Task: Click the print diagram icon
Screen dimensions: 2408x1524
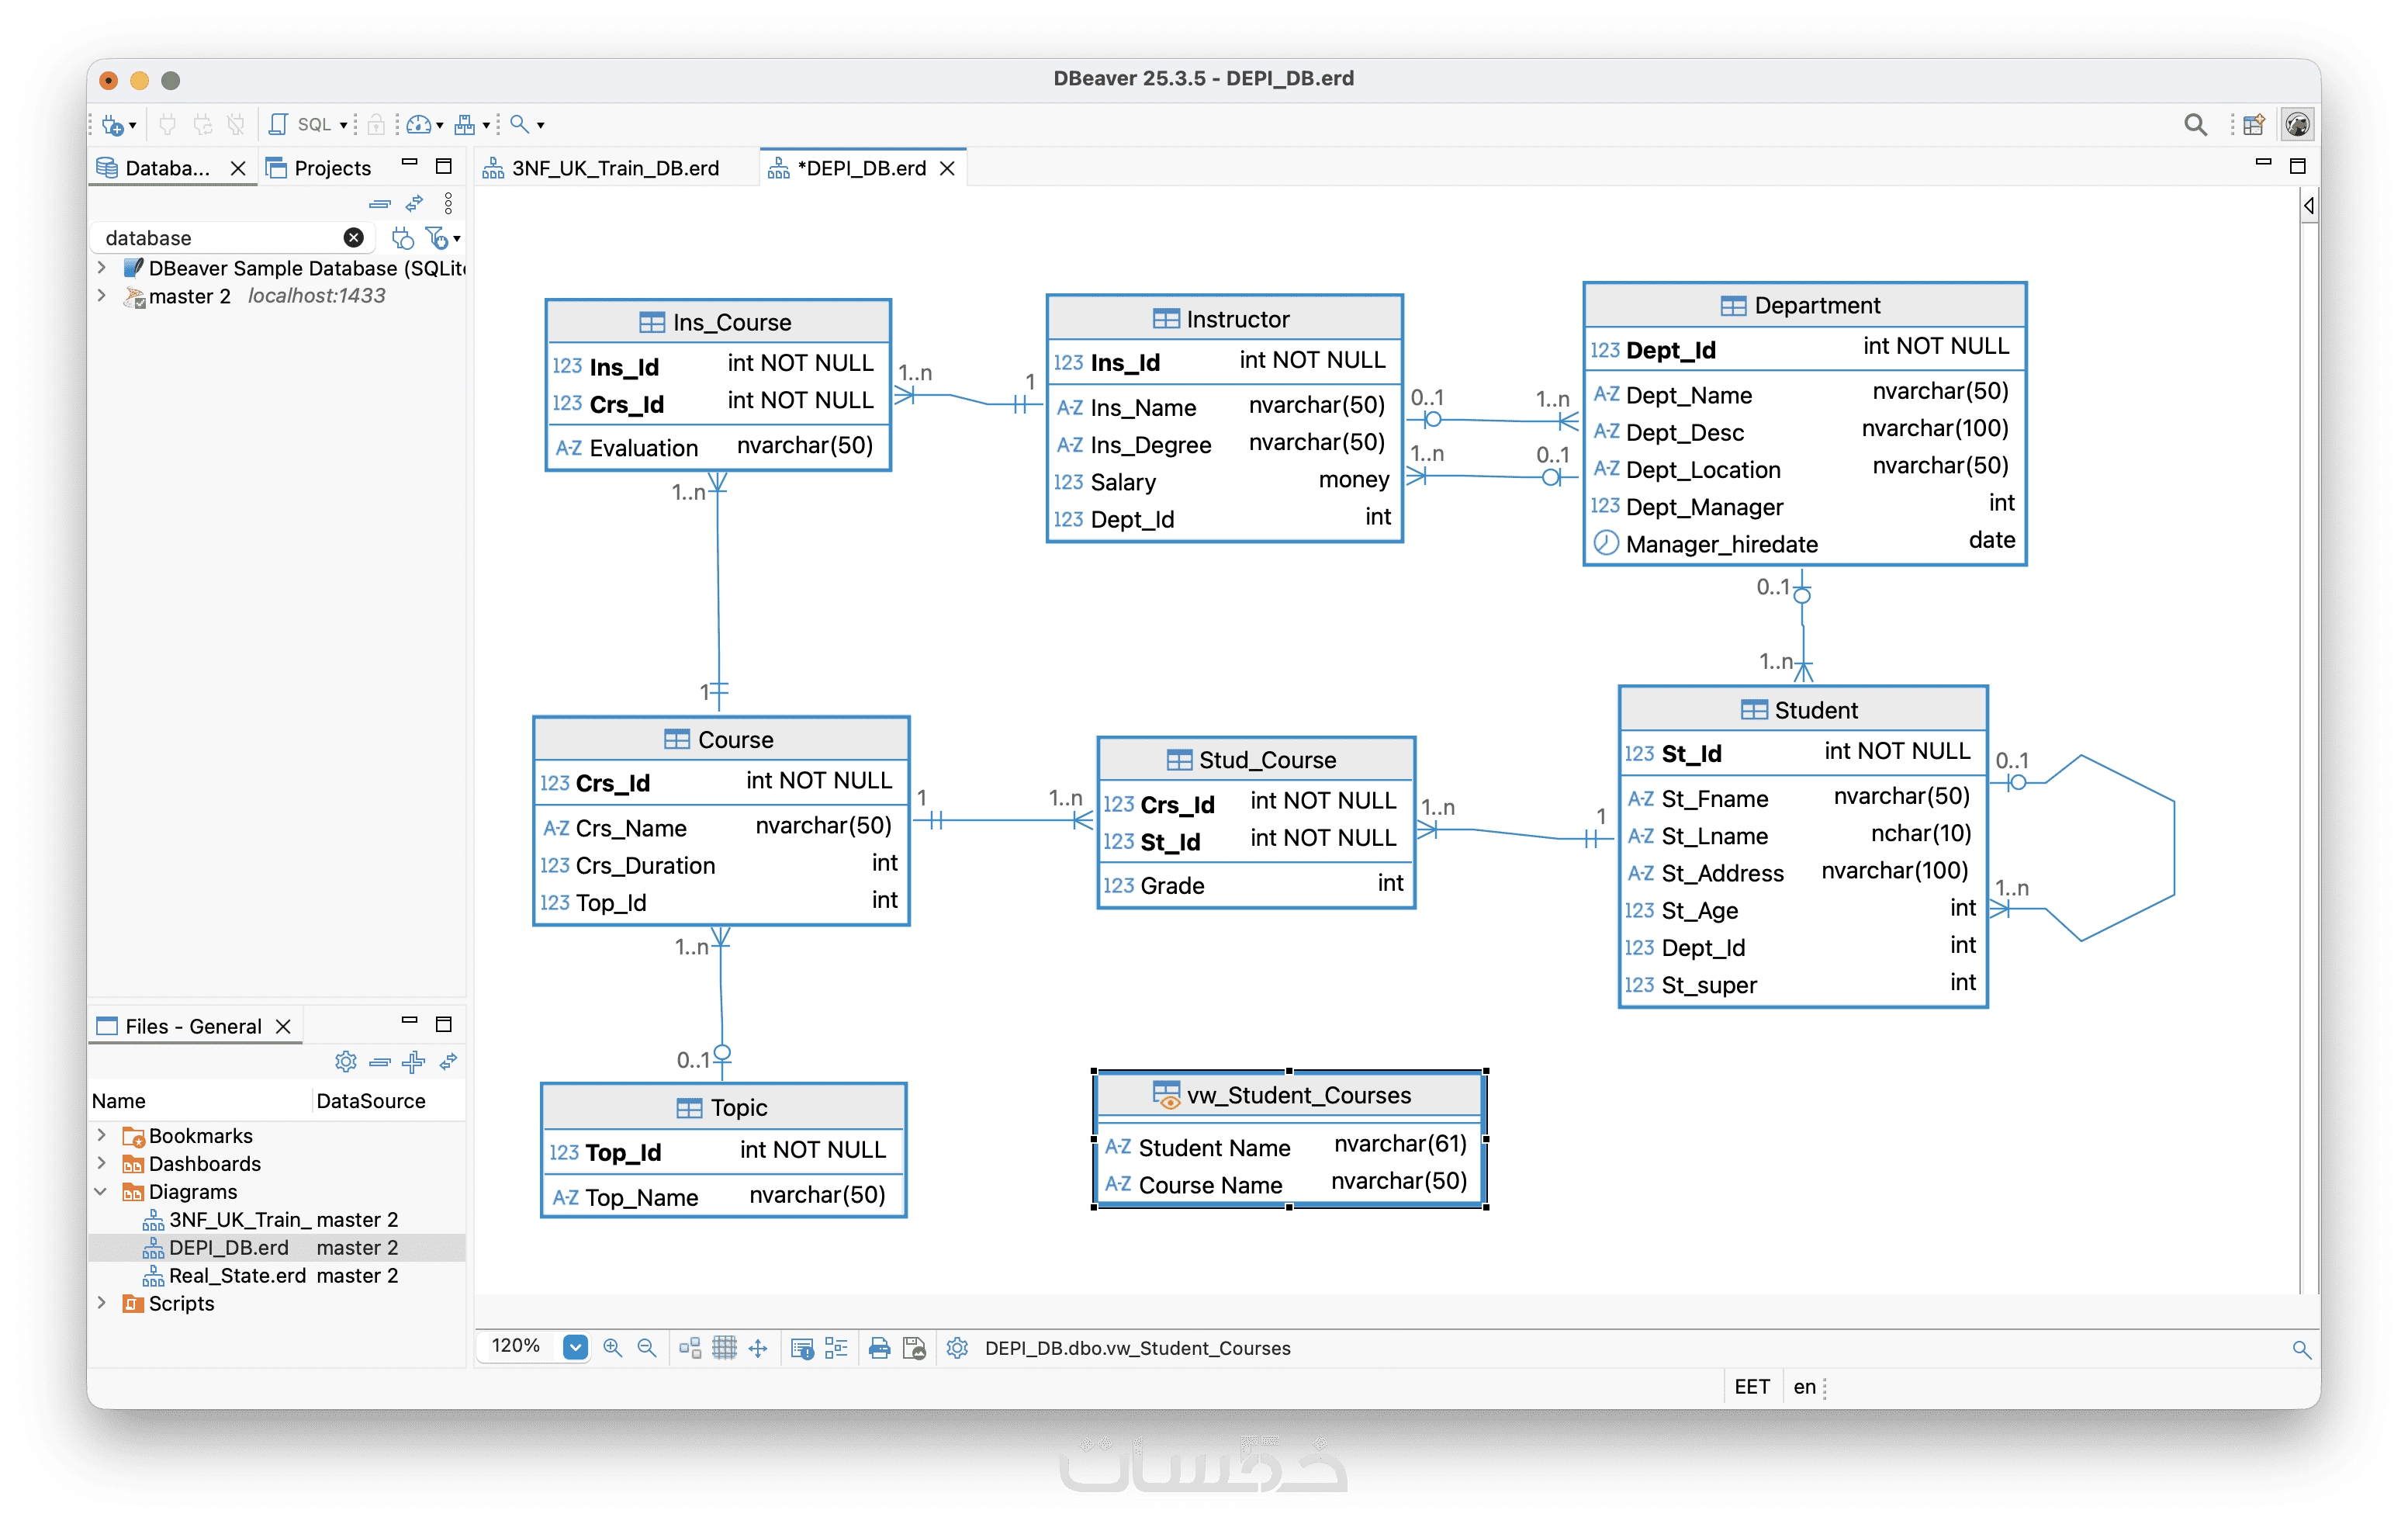Action: (879, 1348)
